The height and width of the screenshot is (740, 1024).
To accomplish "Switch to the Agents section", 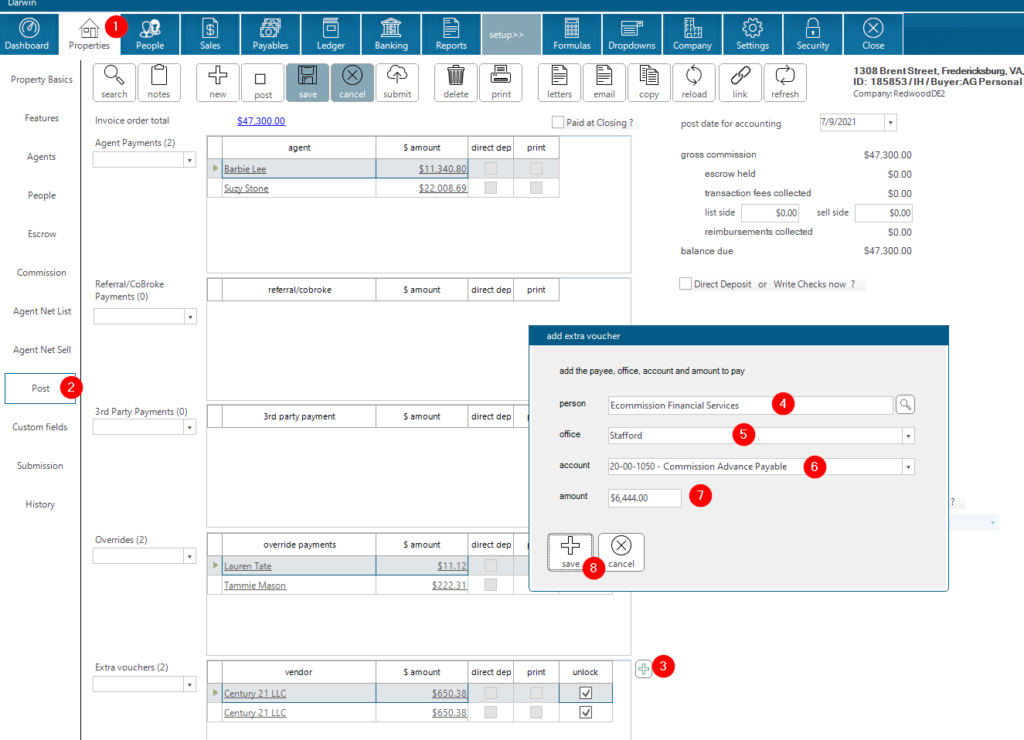I will coord(41,157).
